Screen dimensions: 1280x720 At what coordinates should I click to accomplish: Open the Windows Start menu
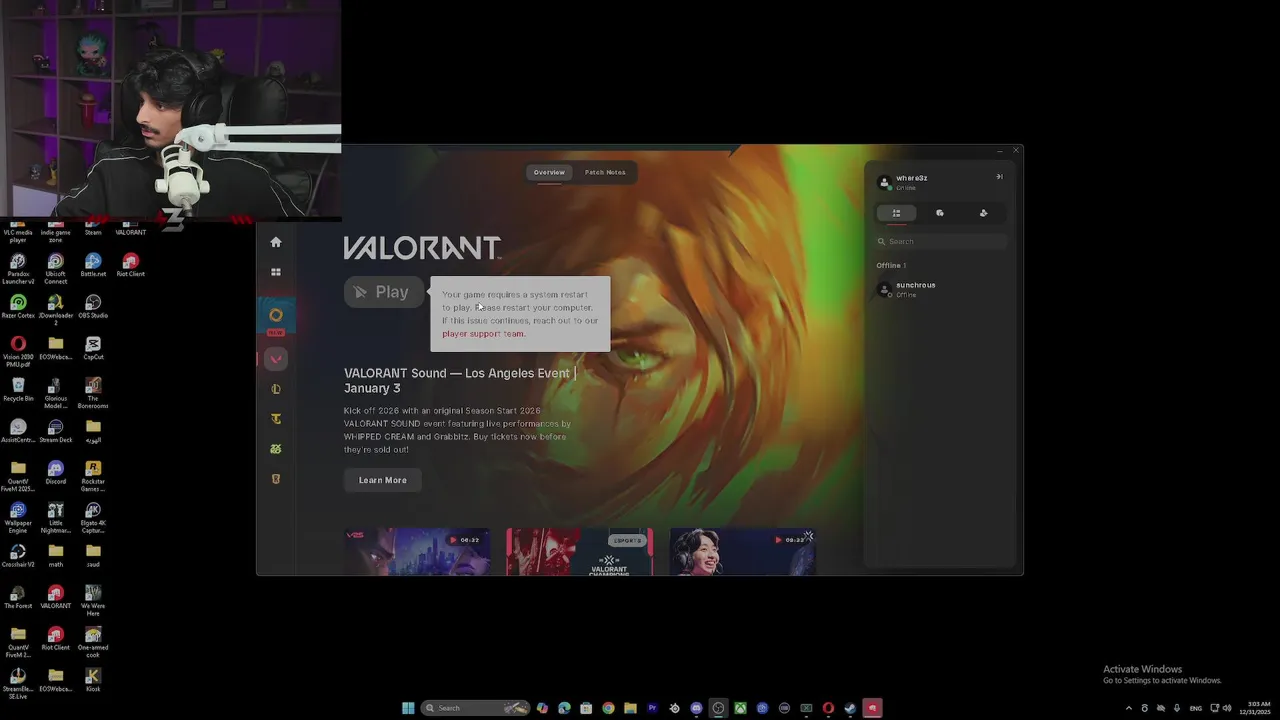tap(408, 708)
